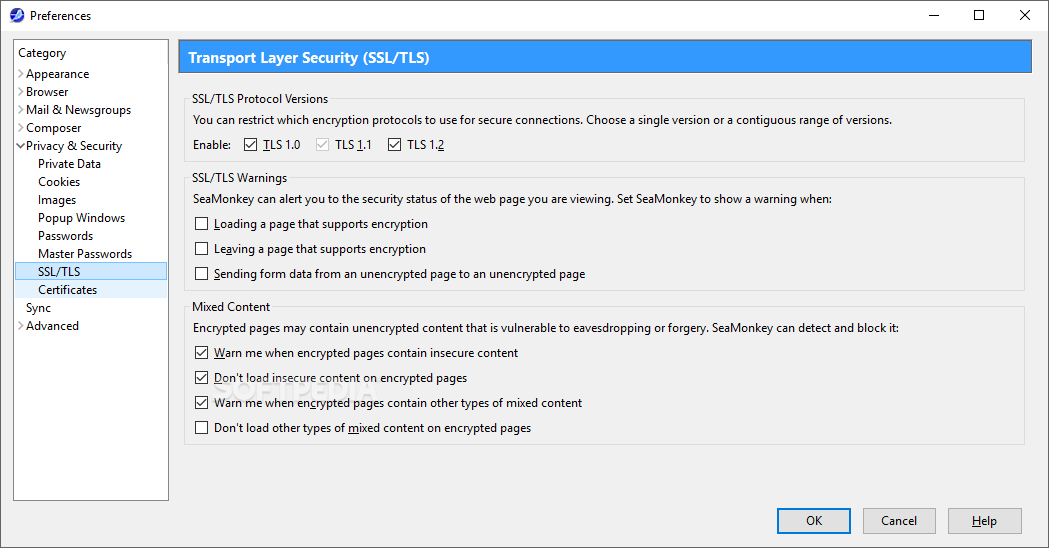Enable warning for sending unencrypted form data

coord(201,274)
